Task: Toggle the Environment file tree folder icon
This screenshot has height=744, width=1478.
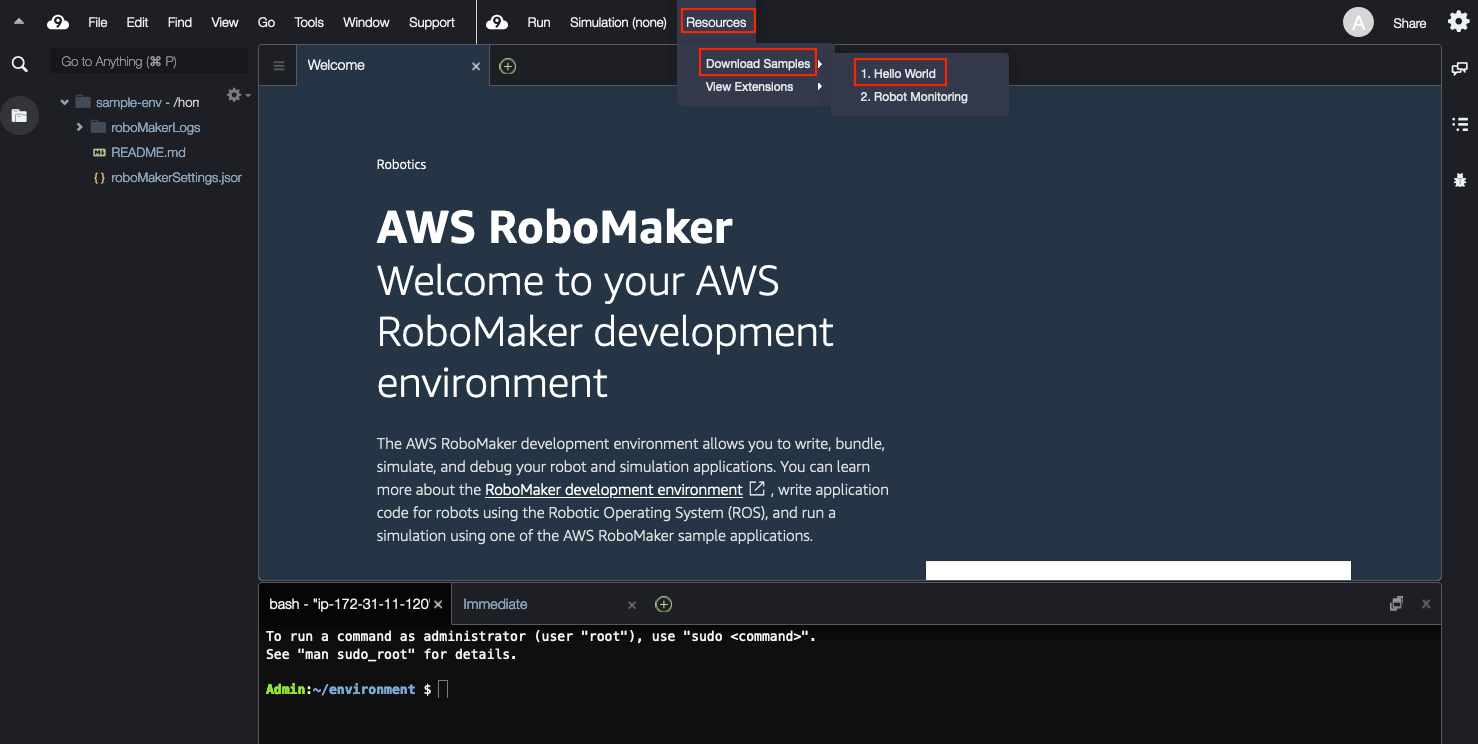Action: [x=19, y=116]
